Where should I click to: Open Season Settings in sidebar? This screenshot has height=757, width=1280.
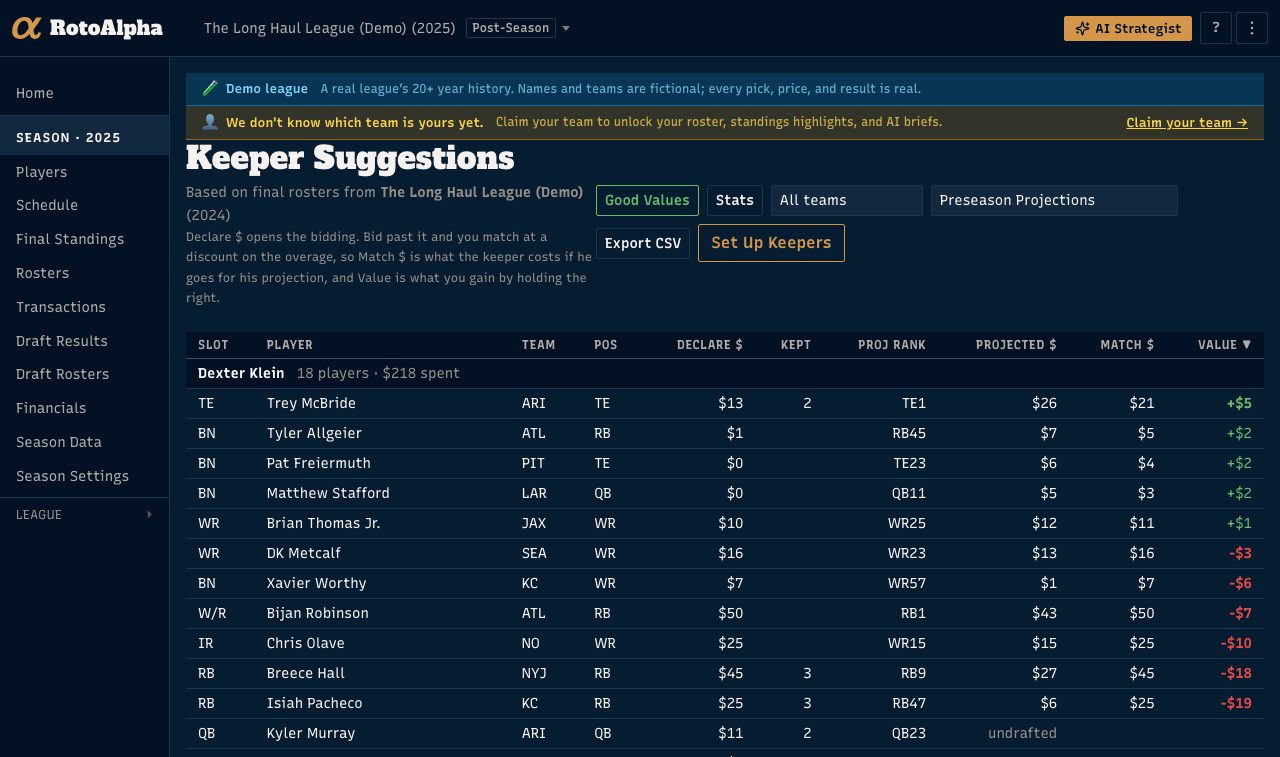coord(73,476)
